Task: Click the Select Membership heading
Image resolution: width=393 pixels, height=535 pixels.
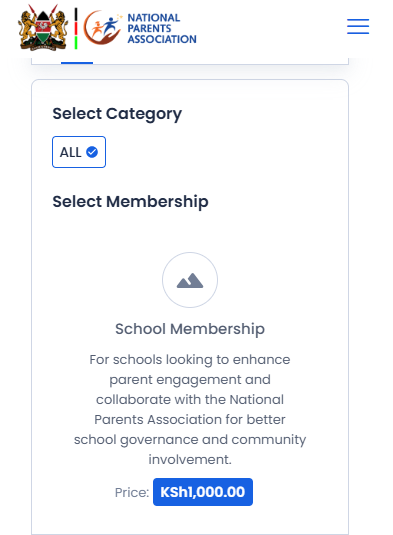Action: pos(130,201)
